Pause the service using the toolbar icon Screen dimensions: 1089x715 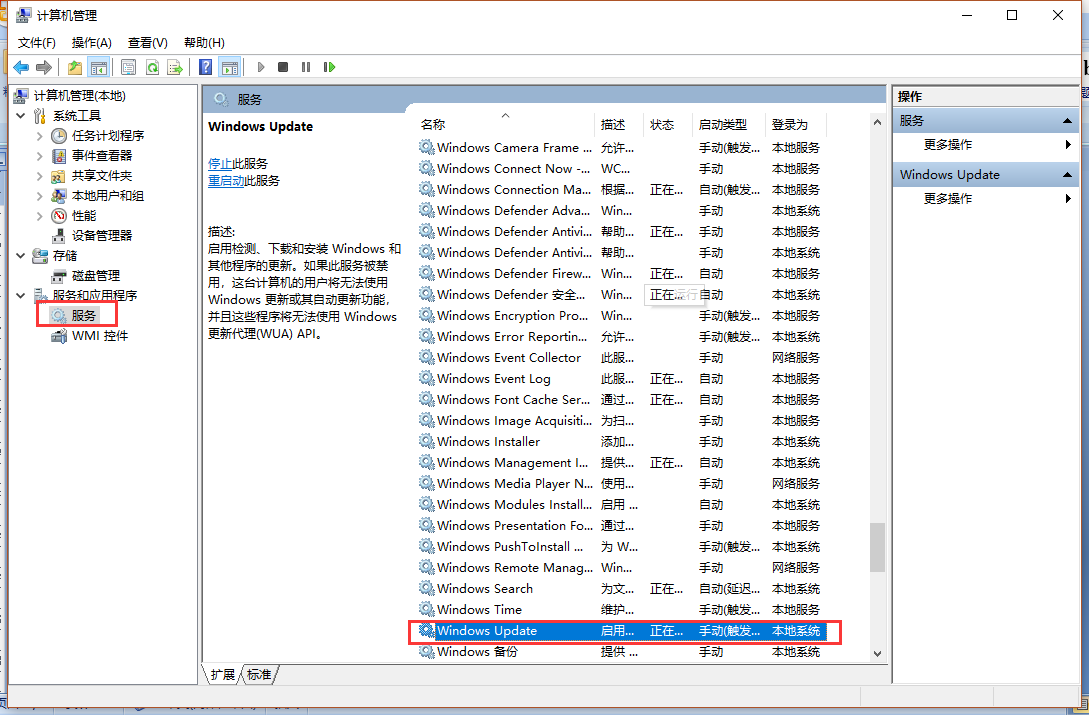(306, 67)
